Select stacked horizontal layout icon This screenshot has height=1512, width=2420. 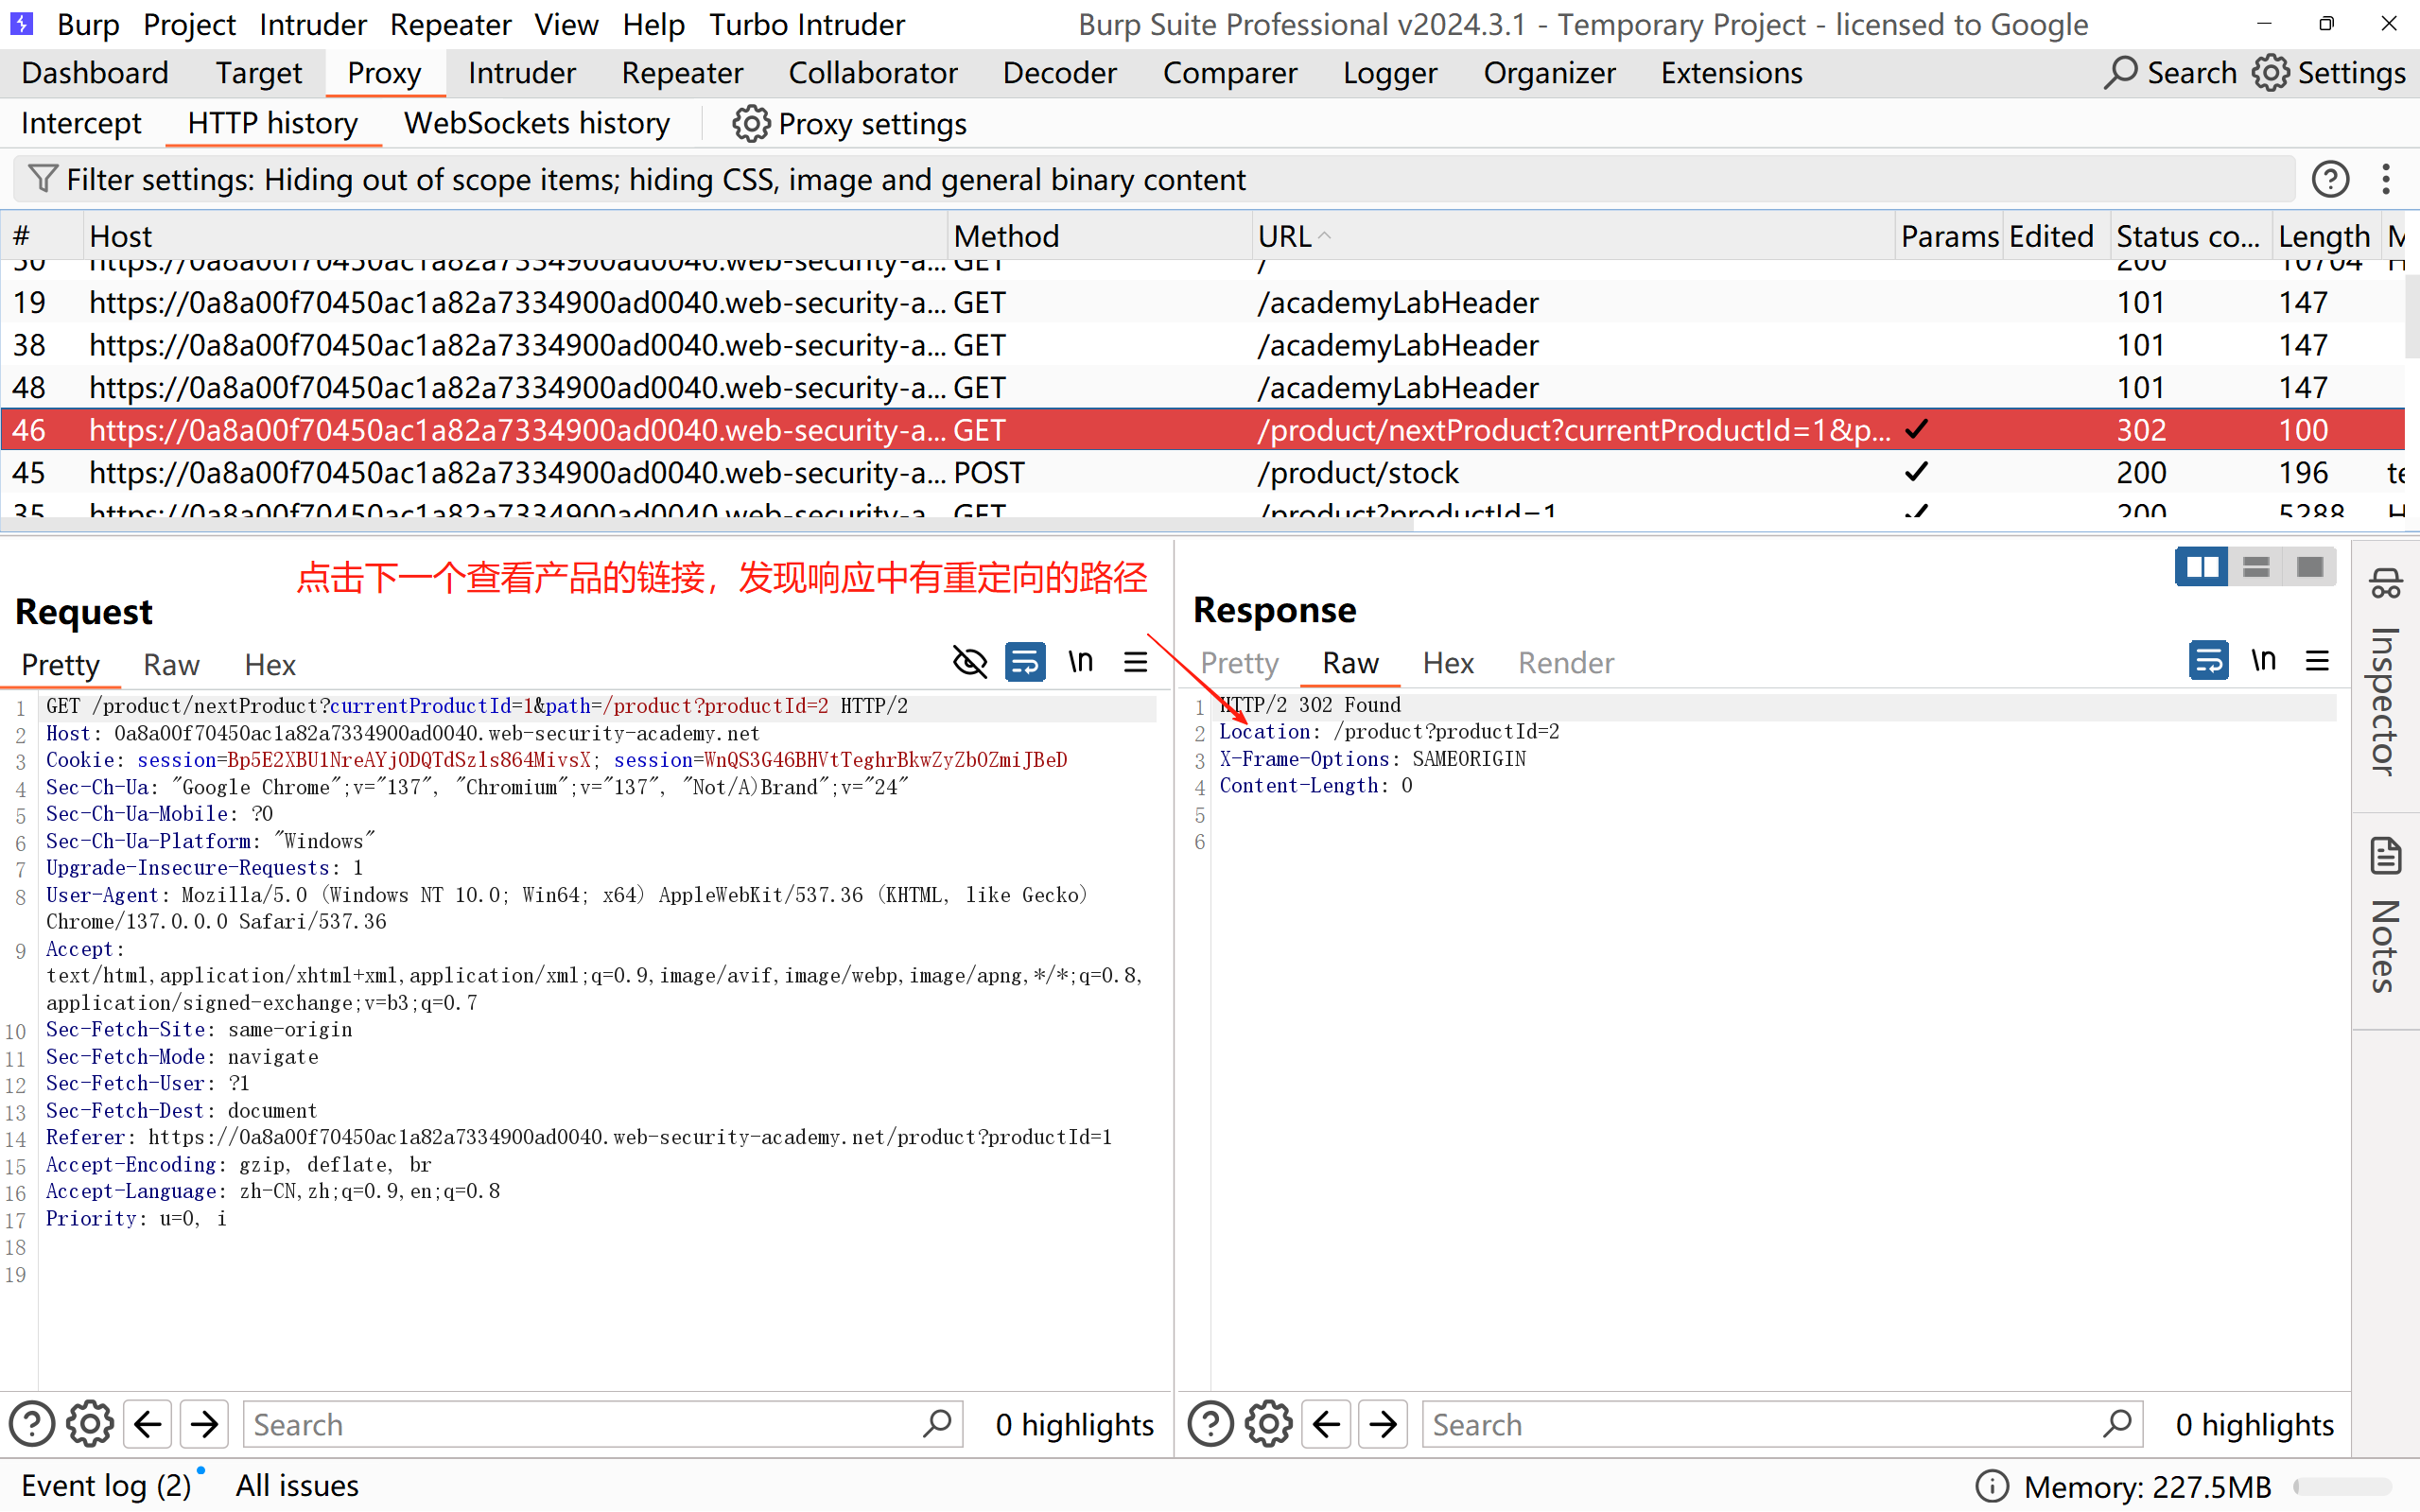(2256, 567)
